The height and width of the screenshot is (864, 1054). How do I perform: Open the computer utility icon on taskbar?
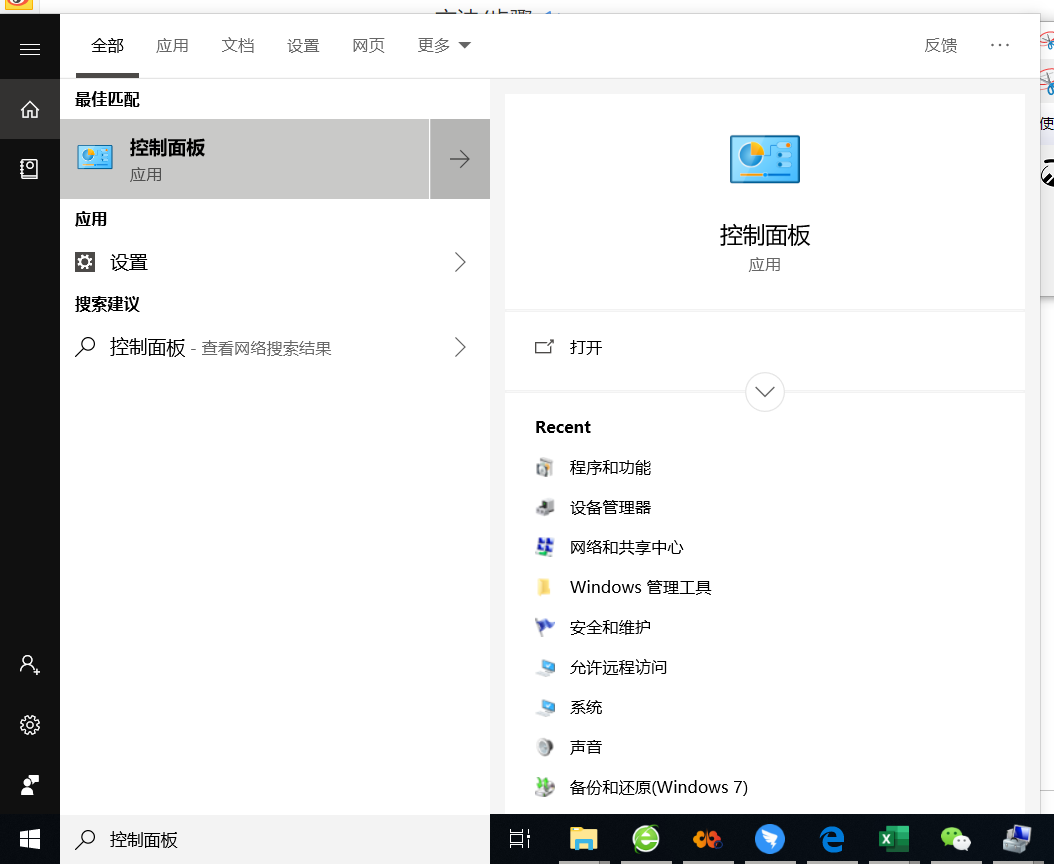1017,838
